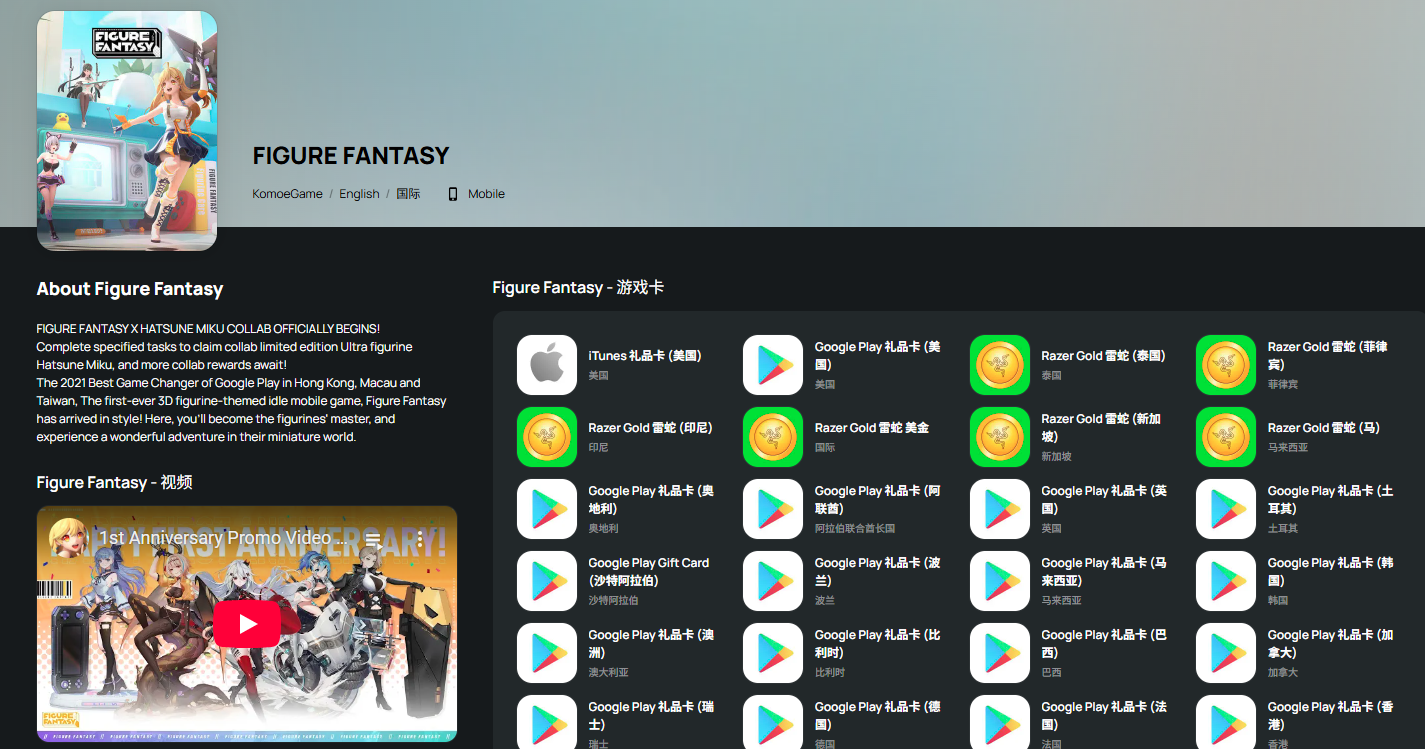Open the Razer Gold 新加坡 coin icon
This screenshot has height=749, width=1425.
1000,437
